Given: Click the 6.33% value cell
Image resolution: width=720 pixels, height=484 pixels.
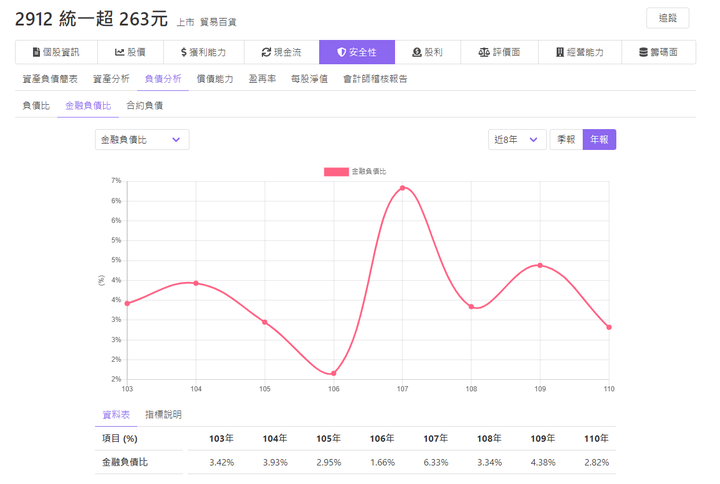Looking at the screenshot, I should 436,462.
